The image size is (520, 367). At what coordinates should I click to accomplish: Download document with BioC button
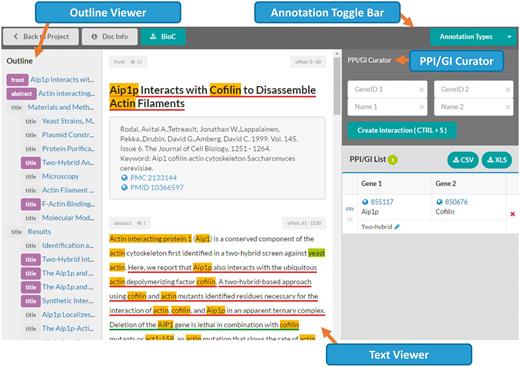tap(163, 37)
